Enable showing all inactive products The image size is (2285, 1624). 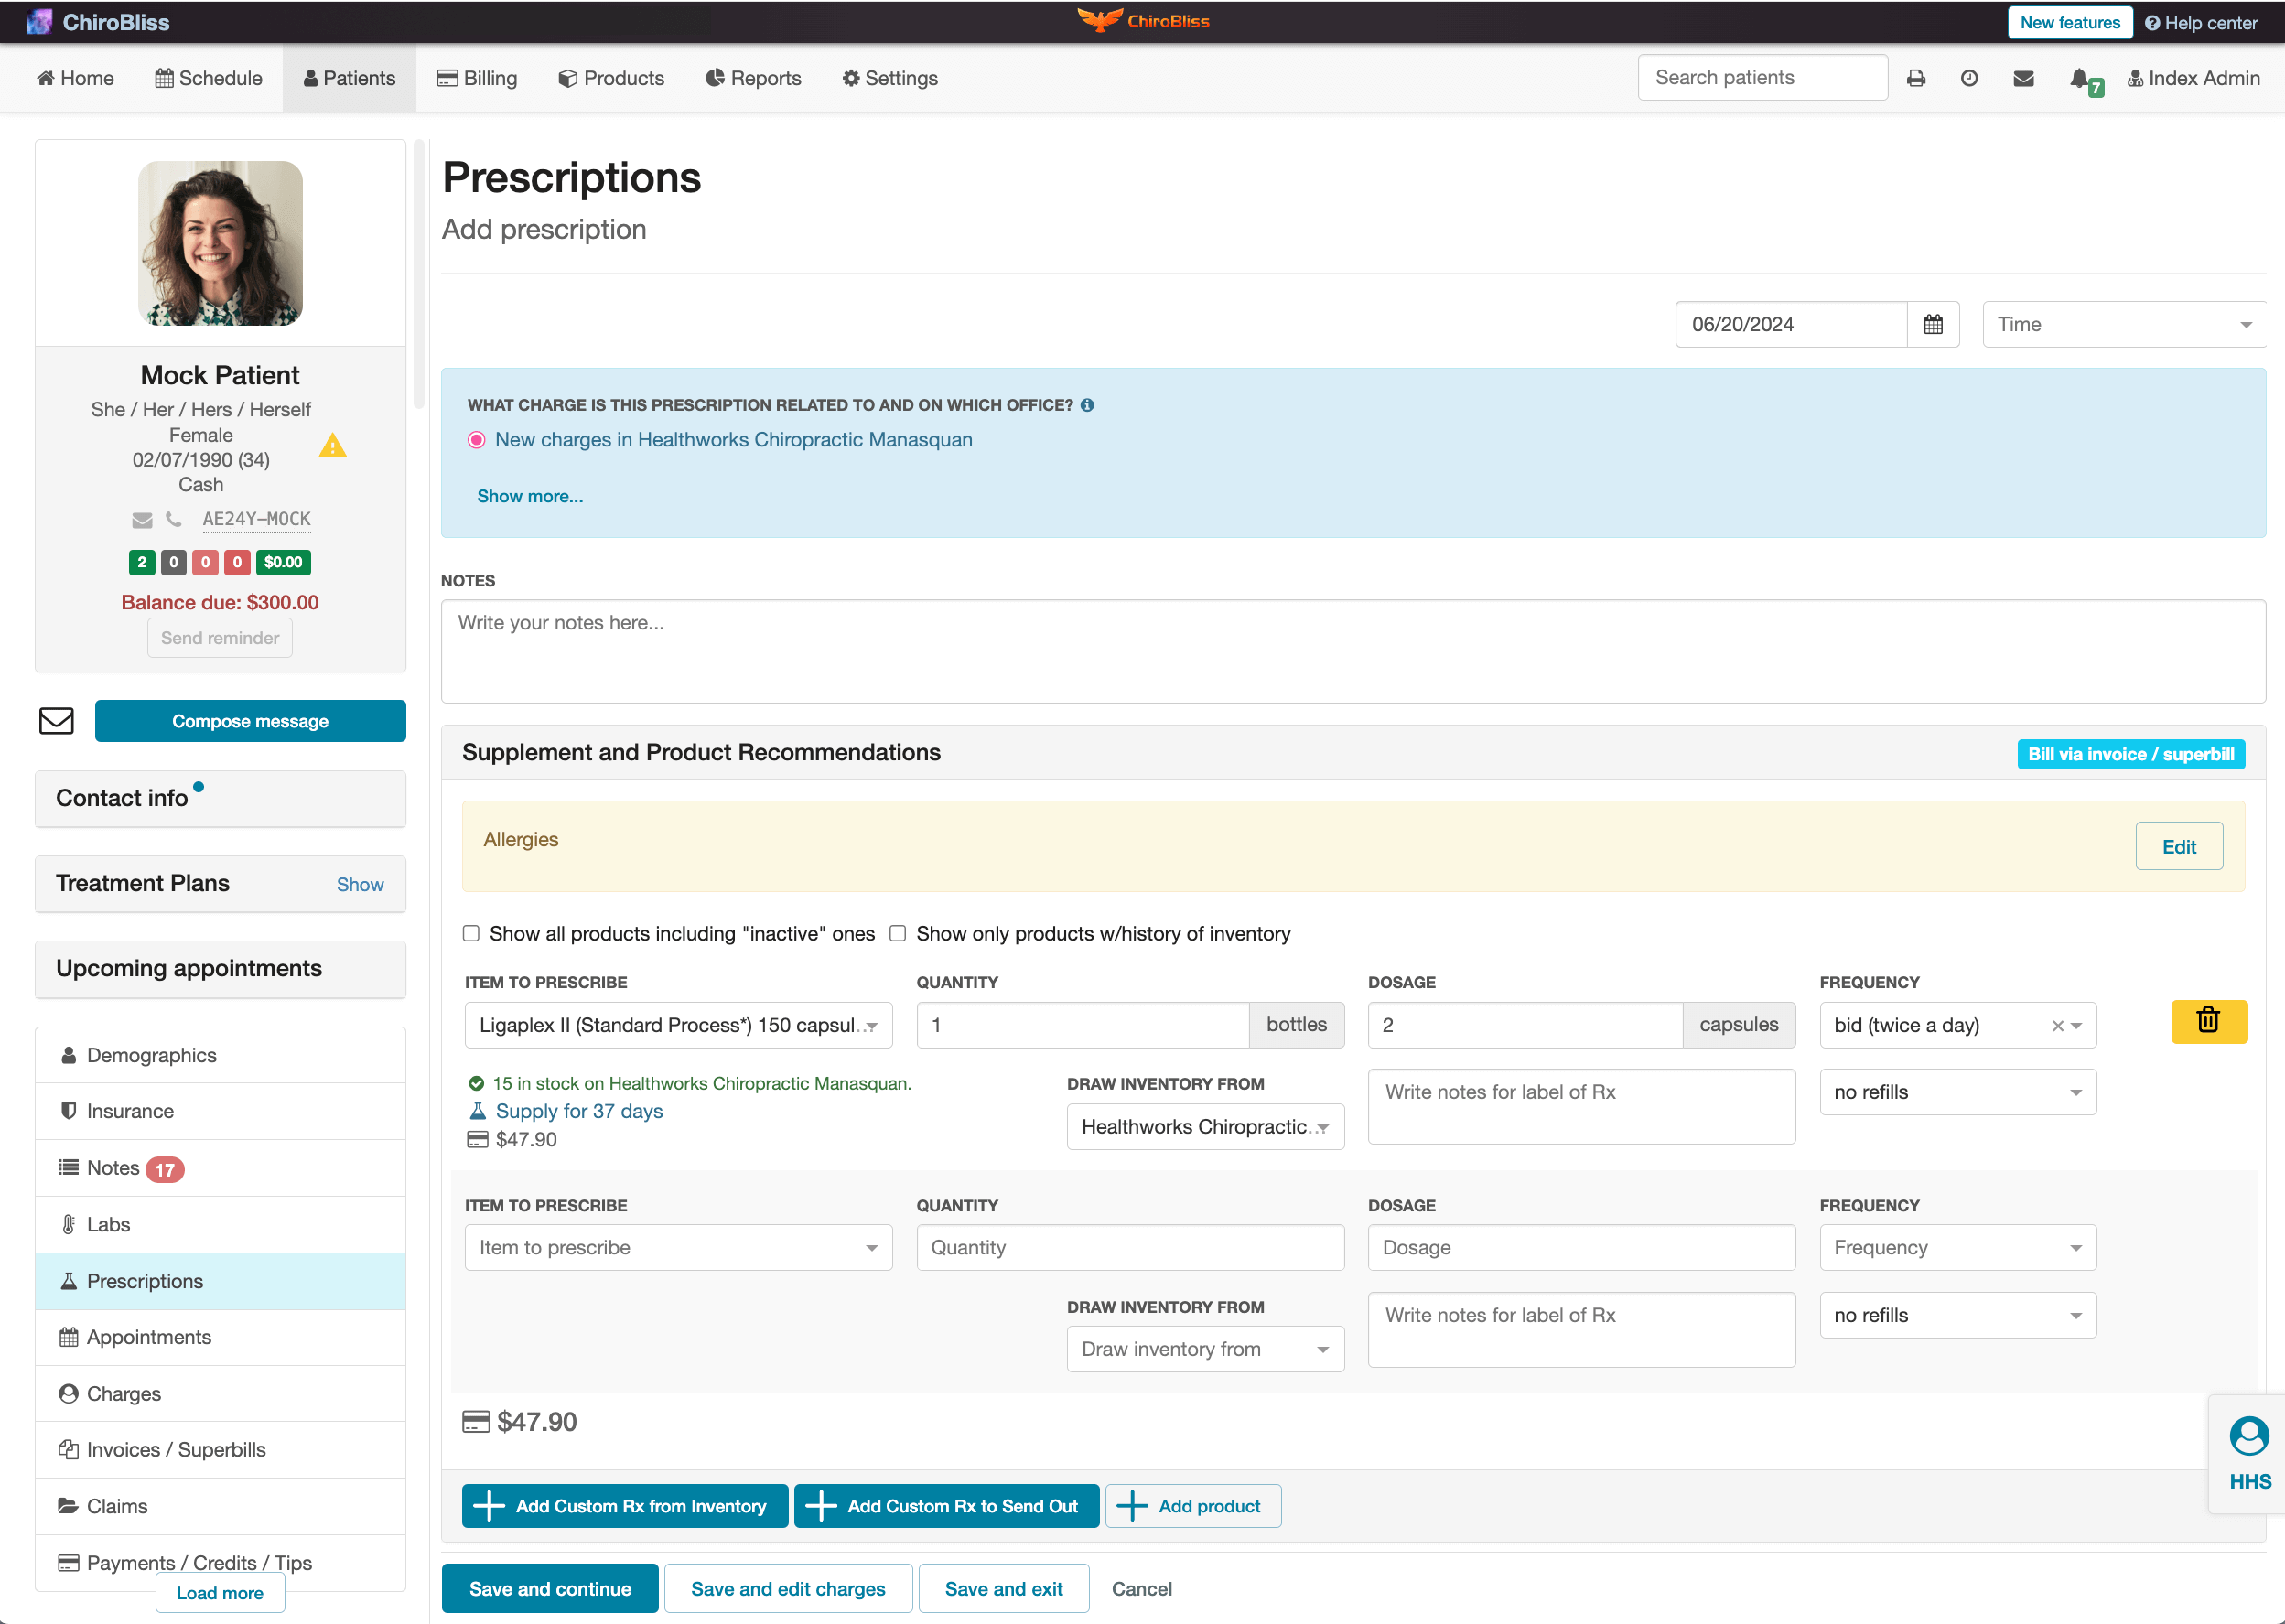pos(471,933)
